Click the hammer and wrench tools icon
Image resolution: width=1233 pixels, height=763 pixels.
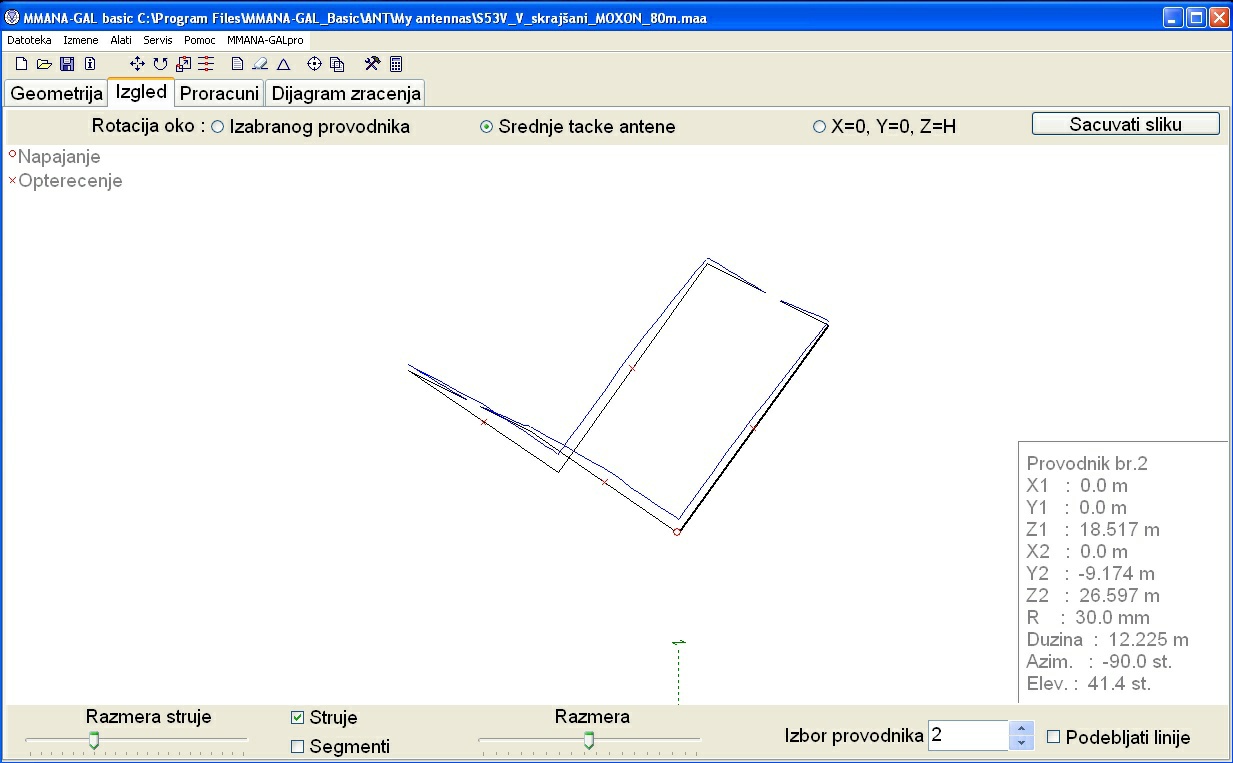[372, 64]
